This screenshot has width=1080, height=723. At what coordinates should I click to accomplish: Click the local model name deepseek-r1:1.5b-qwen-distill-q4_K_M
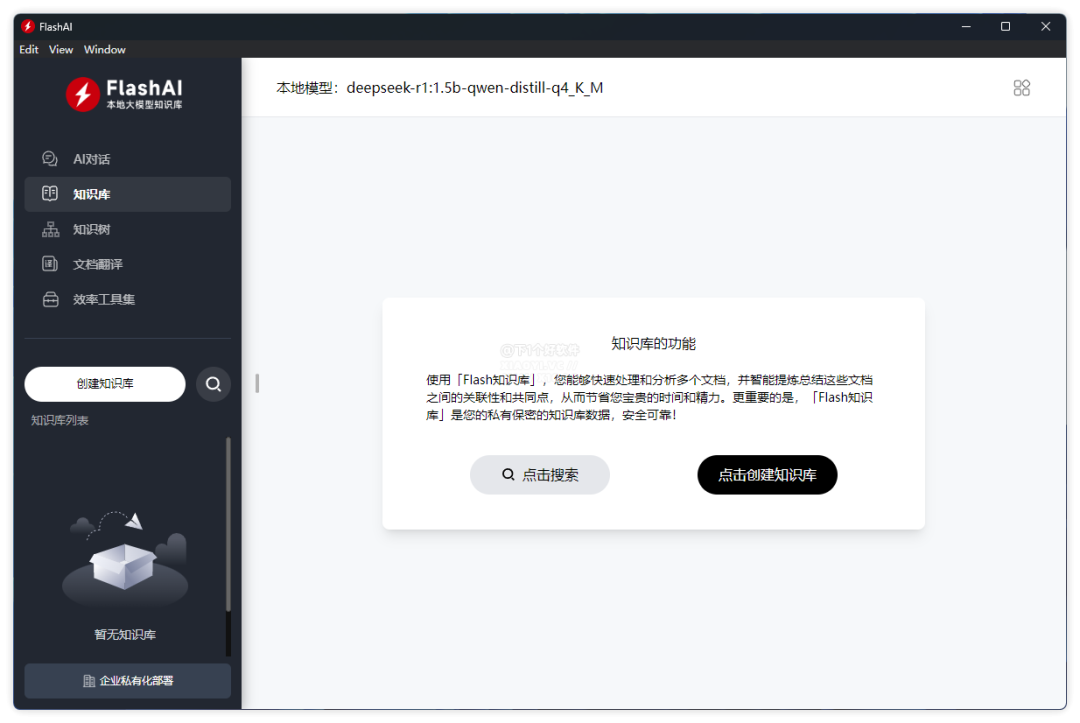[475, 88]
